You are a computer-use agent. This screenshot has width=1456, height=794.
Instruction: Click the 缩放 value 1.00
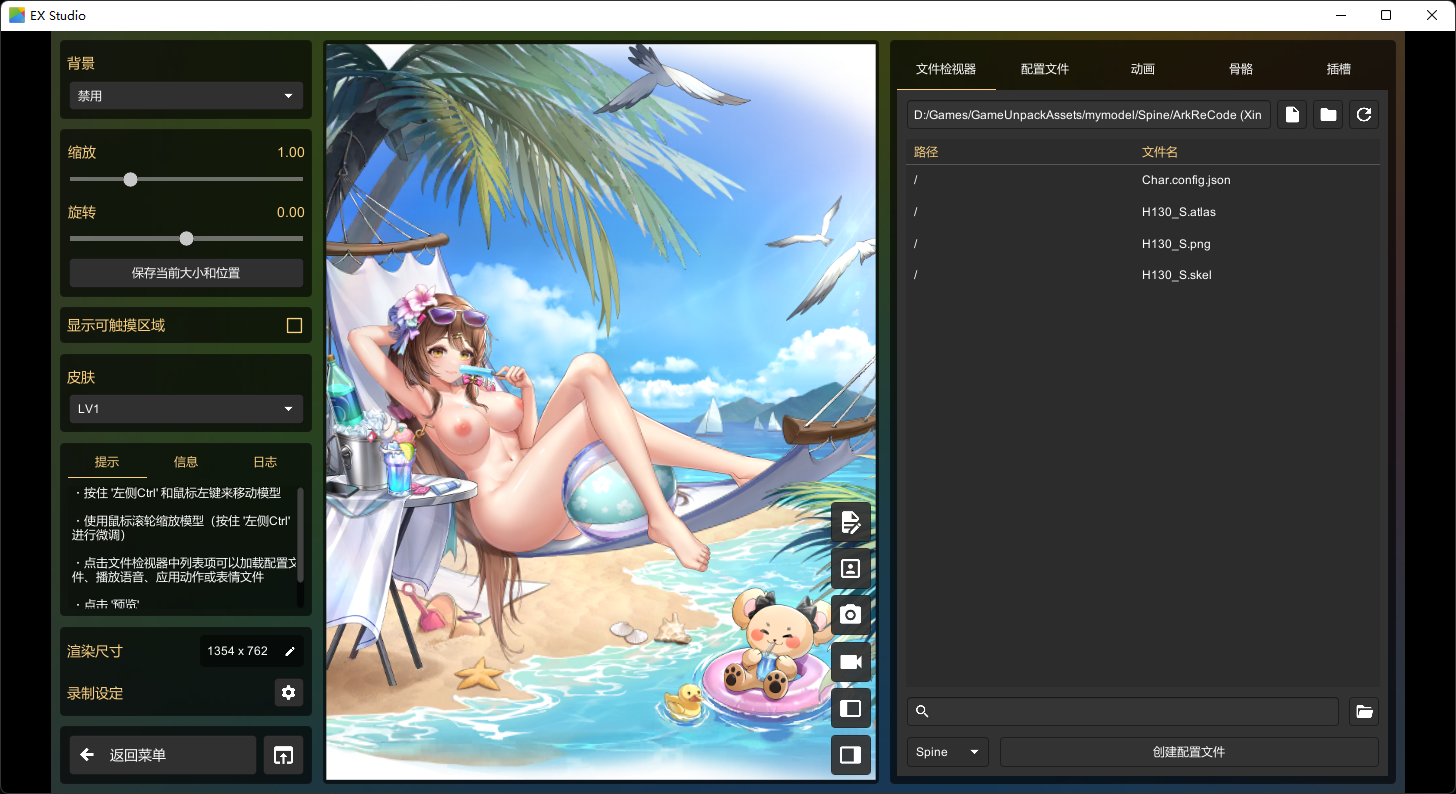pos(291,152)
